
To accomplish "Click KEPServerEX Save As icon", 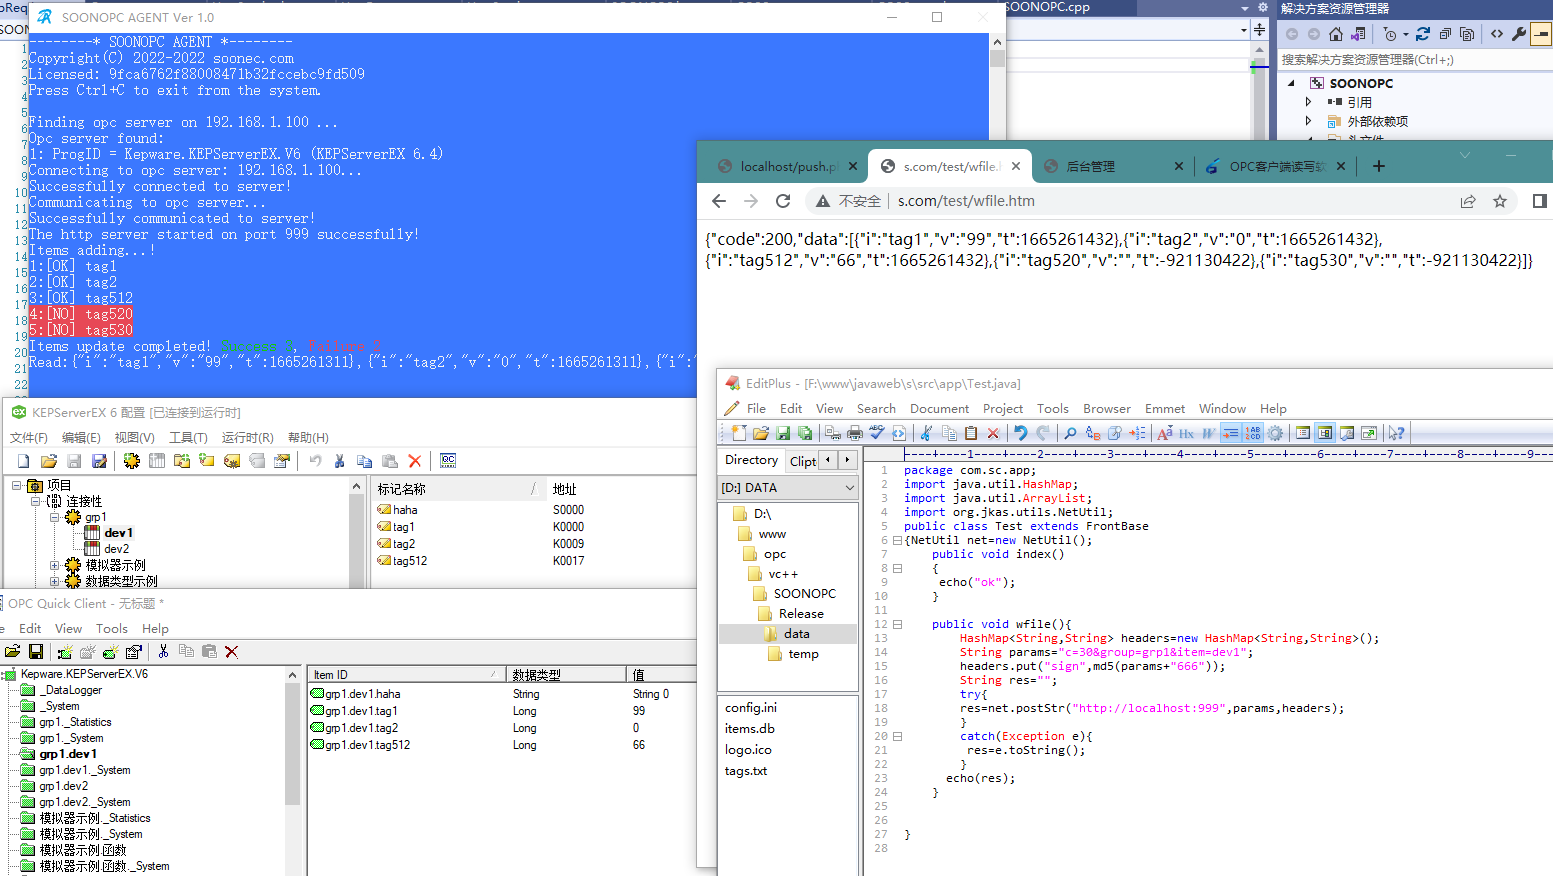I will [99, 461].
